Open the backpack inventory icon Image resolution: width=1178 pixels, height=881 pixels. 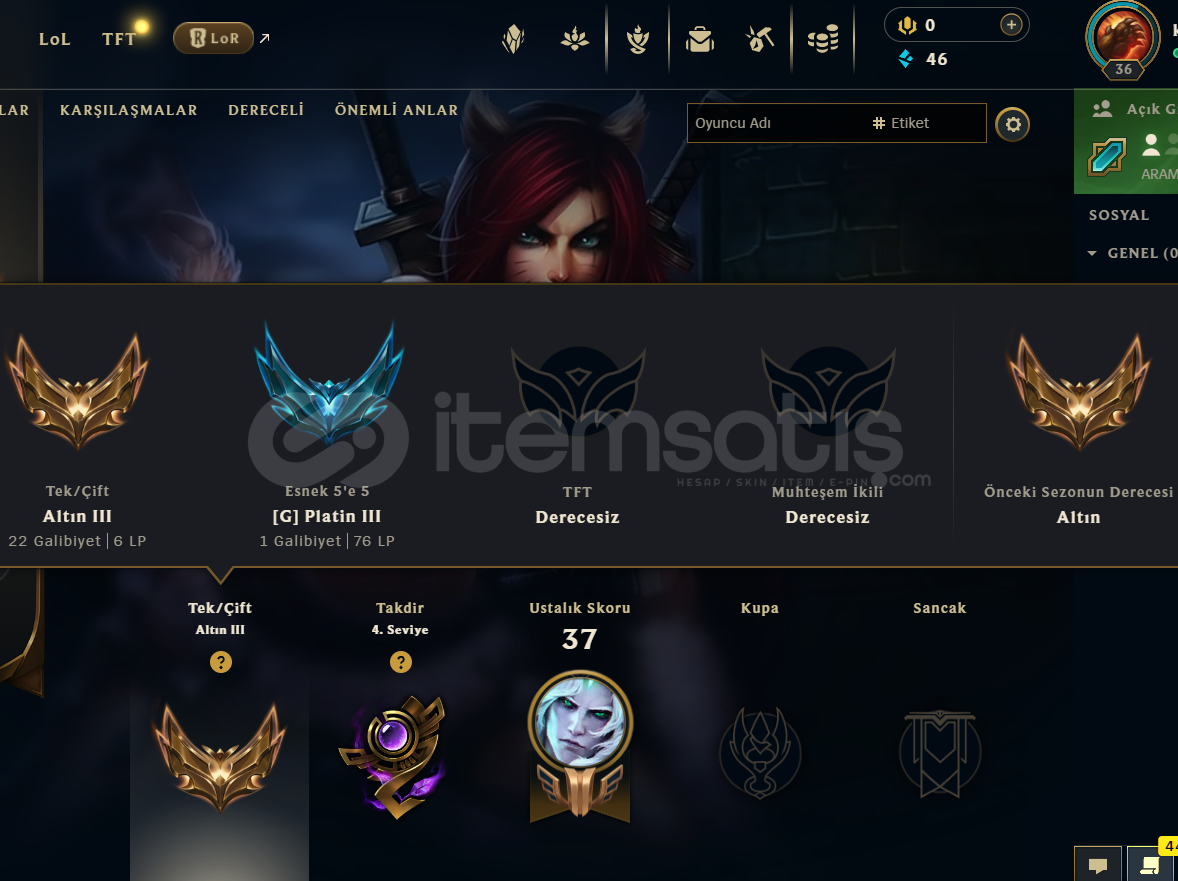(699, 39)
